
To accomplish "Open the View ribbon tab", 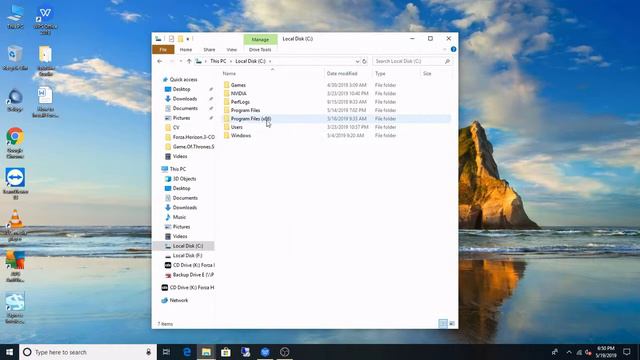I will pos(231,49).
